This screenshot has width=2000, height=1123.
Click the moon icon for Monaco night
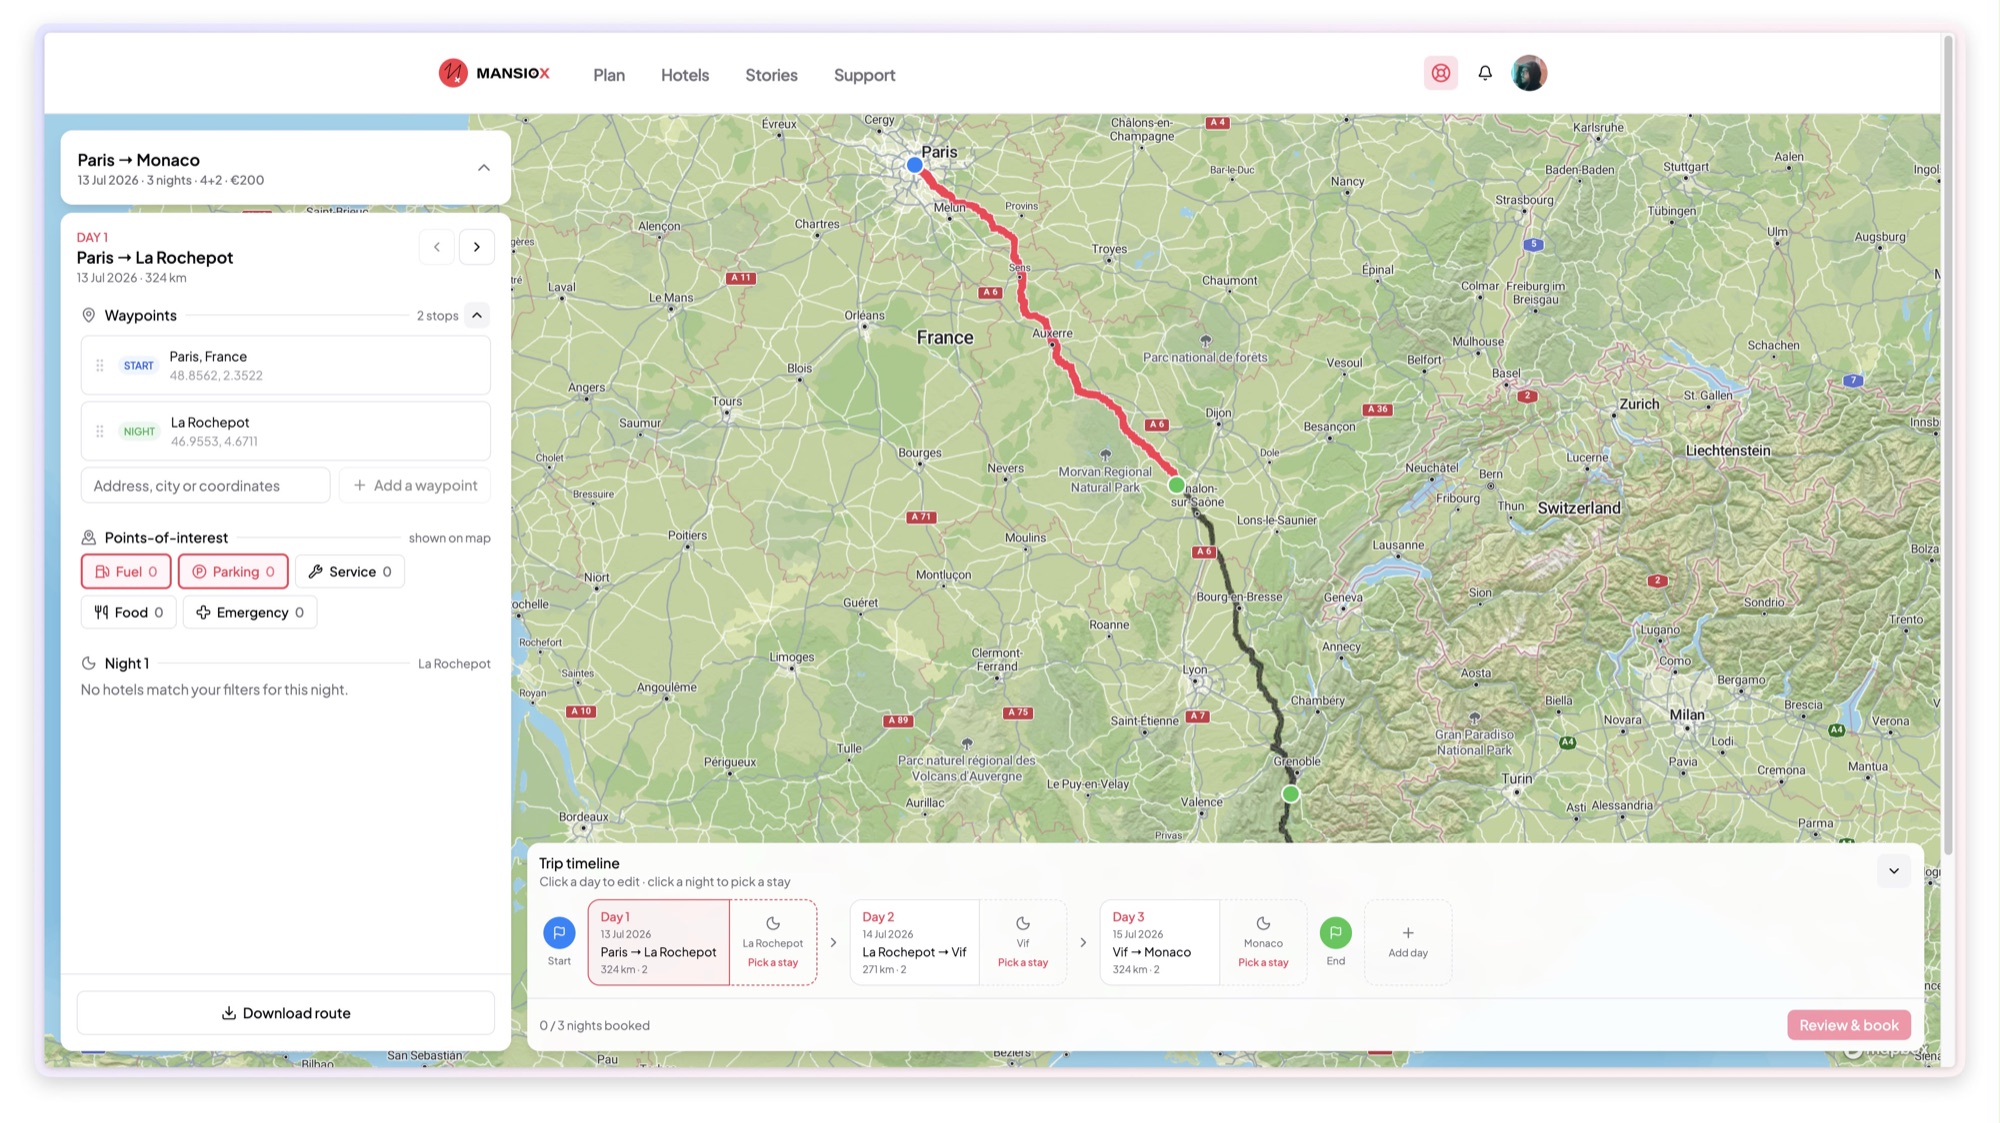[1263, 923]
